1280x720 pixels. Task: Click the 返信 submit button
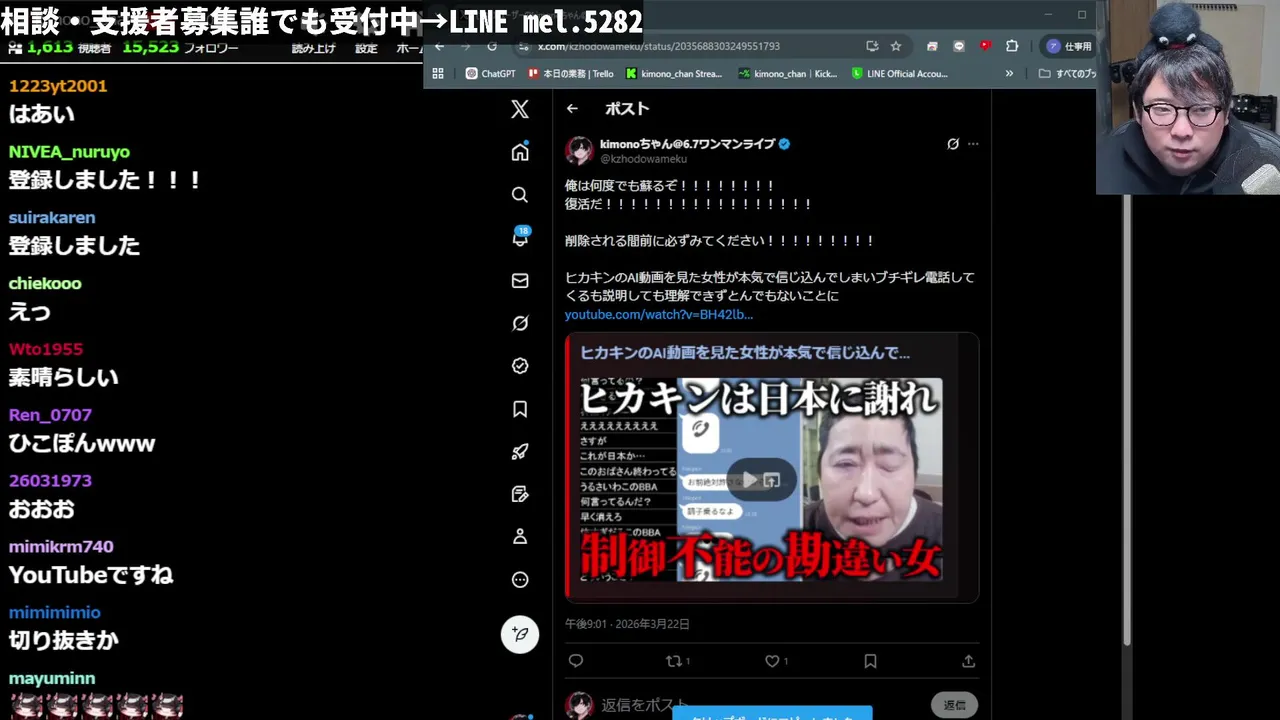pyautogui.click(x=954, y=705)
